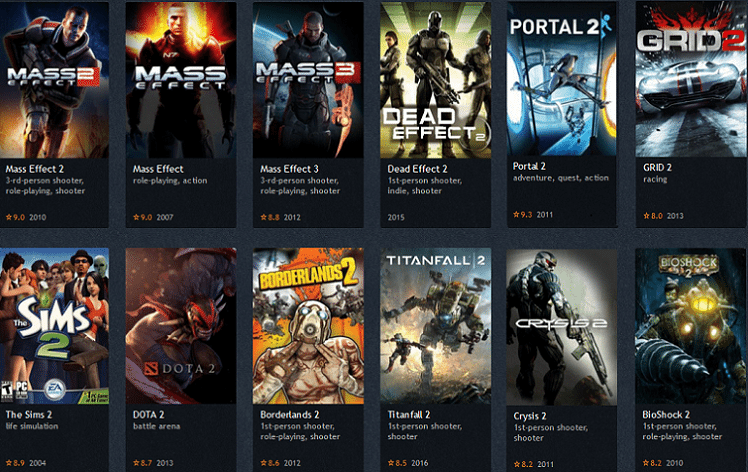
Task: Click the 'Borderlands 2' title link
Action: tap(290, 415)
